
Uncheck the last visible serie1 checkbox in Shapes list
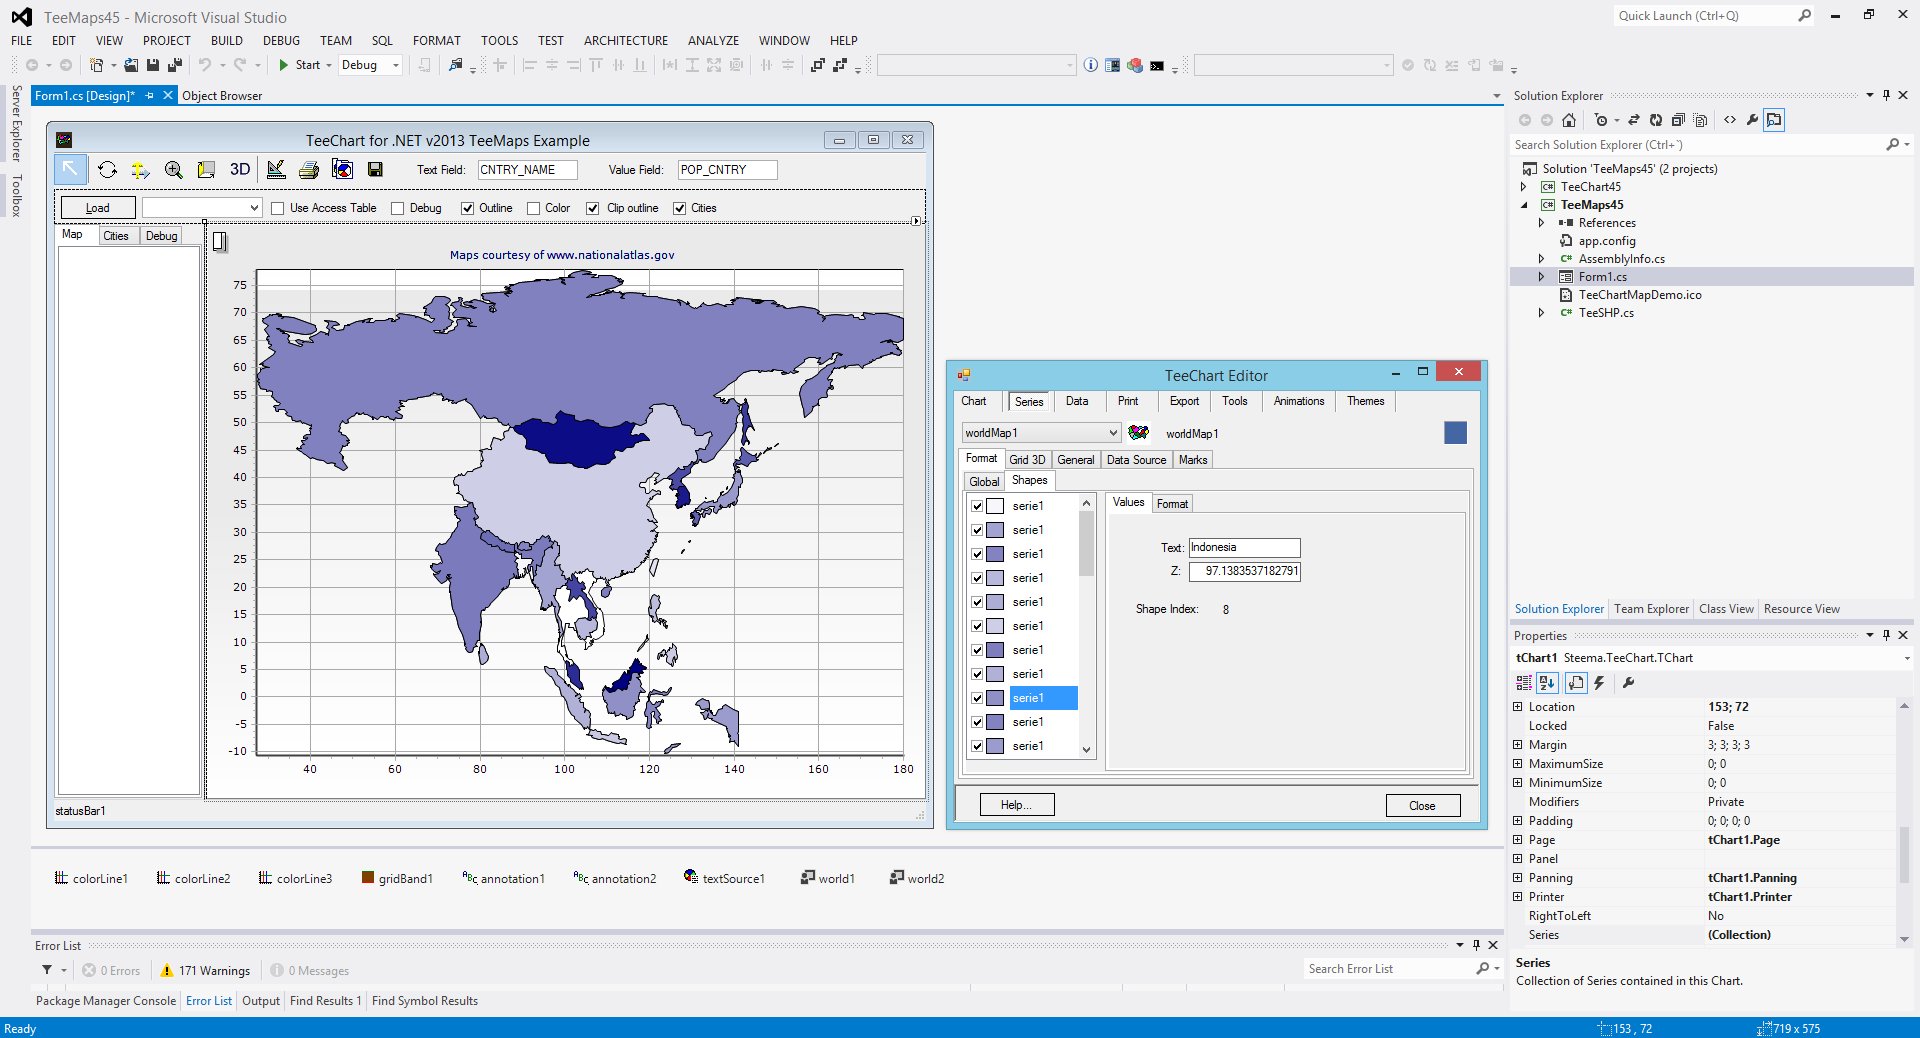[x=977, y=746]
